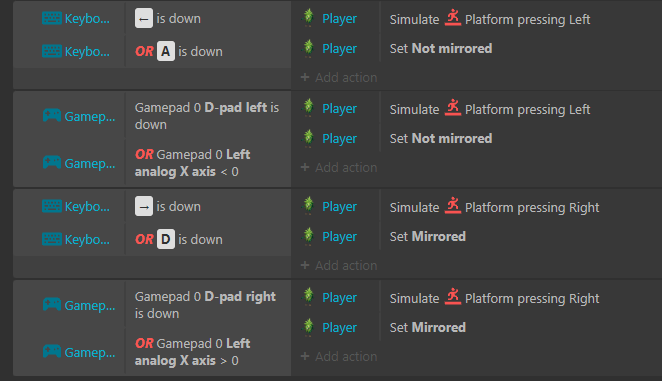Click the A key chip in OR condition

pos(166,52)
